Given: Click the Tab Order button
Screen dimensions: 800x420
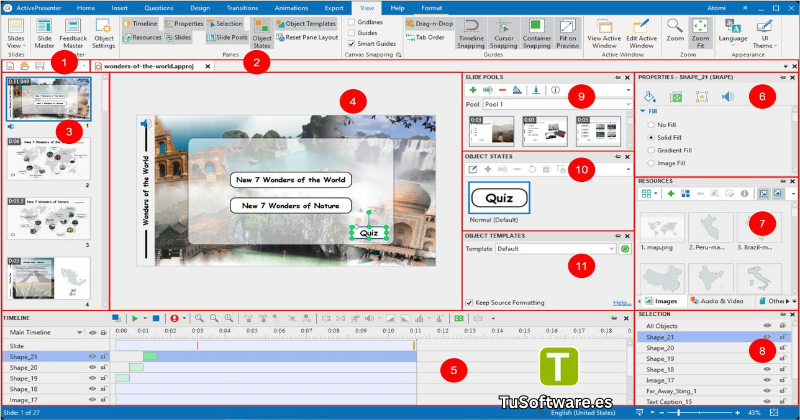Looking at the screenshot, I should pyautogui.click(x=425, y=37).
